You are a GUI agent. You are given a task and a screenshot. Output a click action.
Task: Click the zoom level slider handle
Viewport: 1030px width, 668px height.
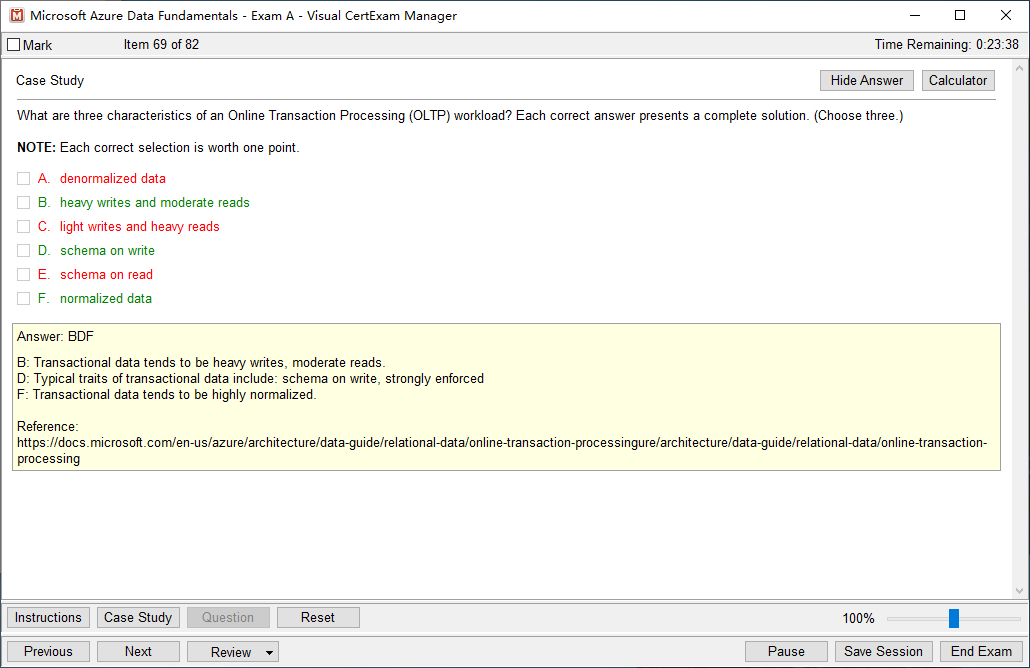tap(954, 618)
